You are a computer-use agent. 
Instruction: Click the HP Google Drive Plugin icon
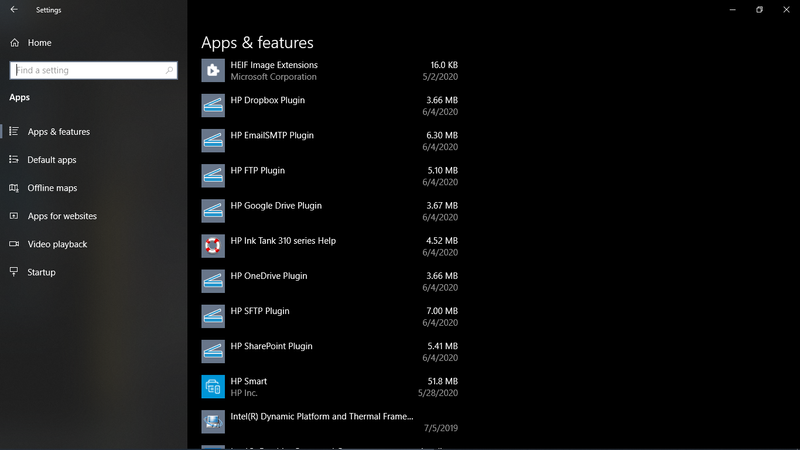213,211
